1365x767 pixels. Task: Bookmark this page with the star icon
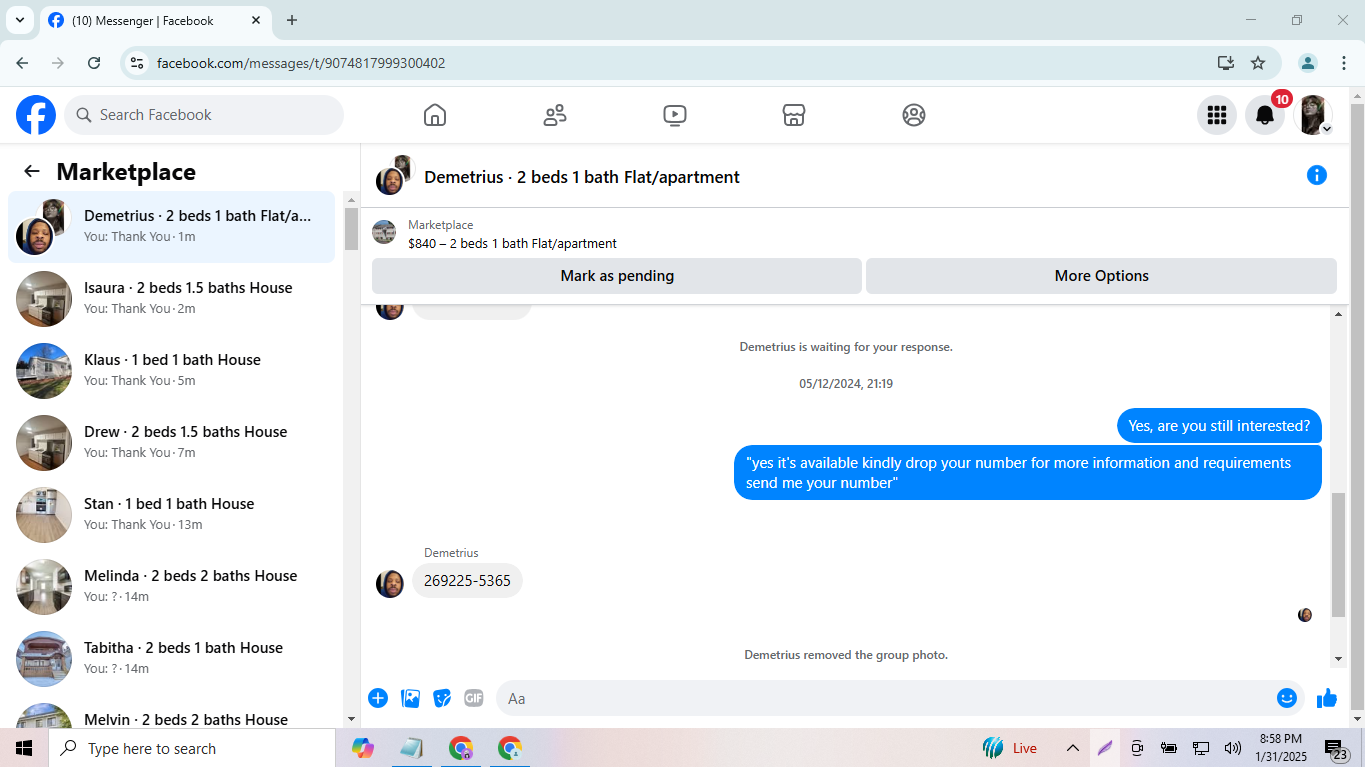(1258, 63)
